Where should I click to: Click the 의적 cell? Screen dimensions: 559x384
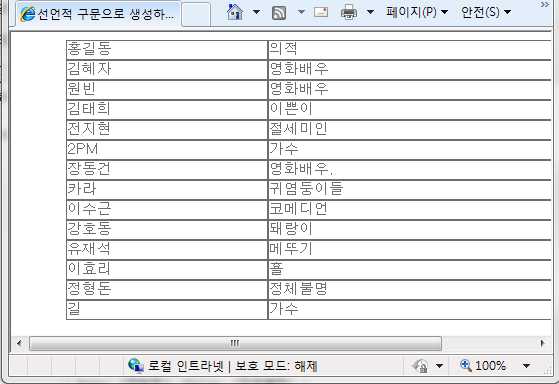pyautogui.click(x=410, y=50)
